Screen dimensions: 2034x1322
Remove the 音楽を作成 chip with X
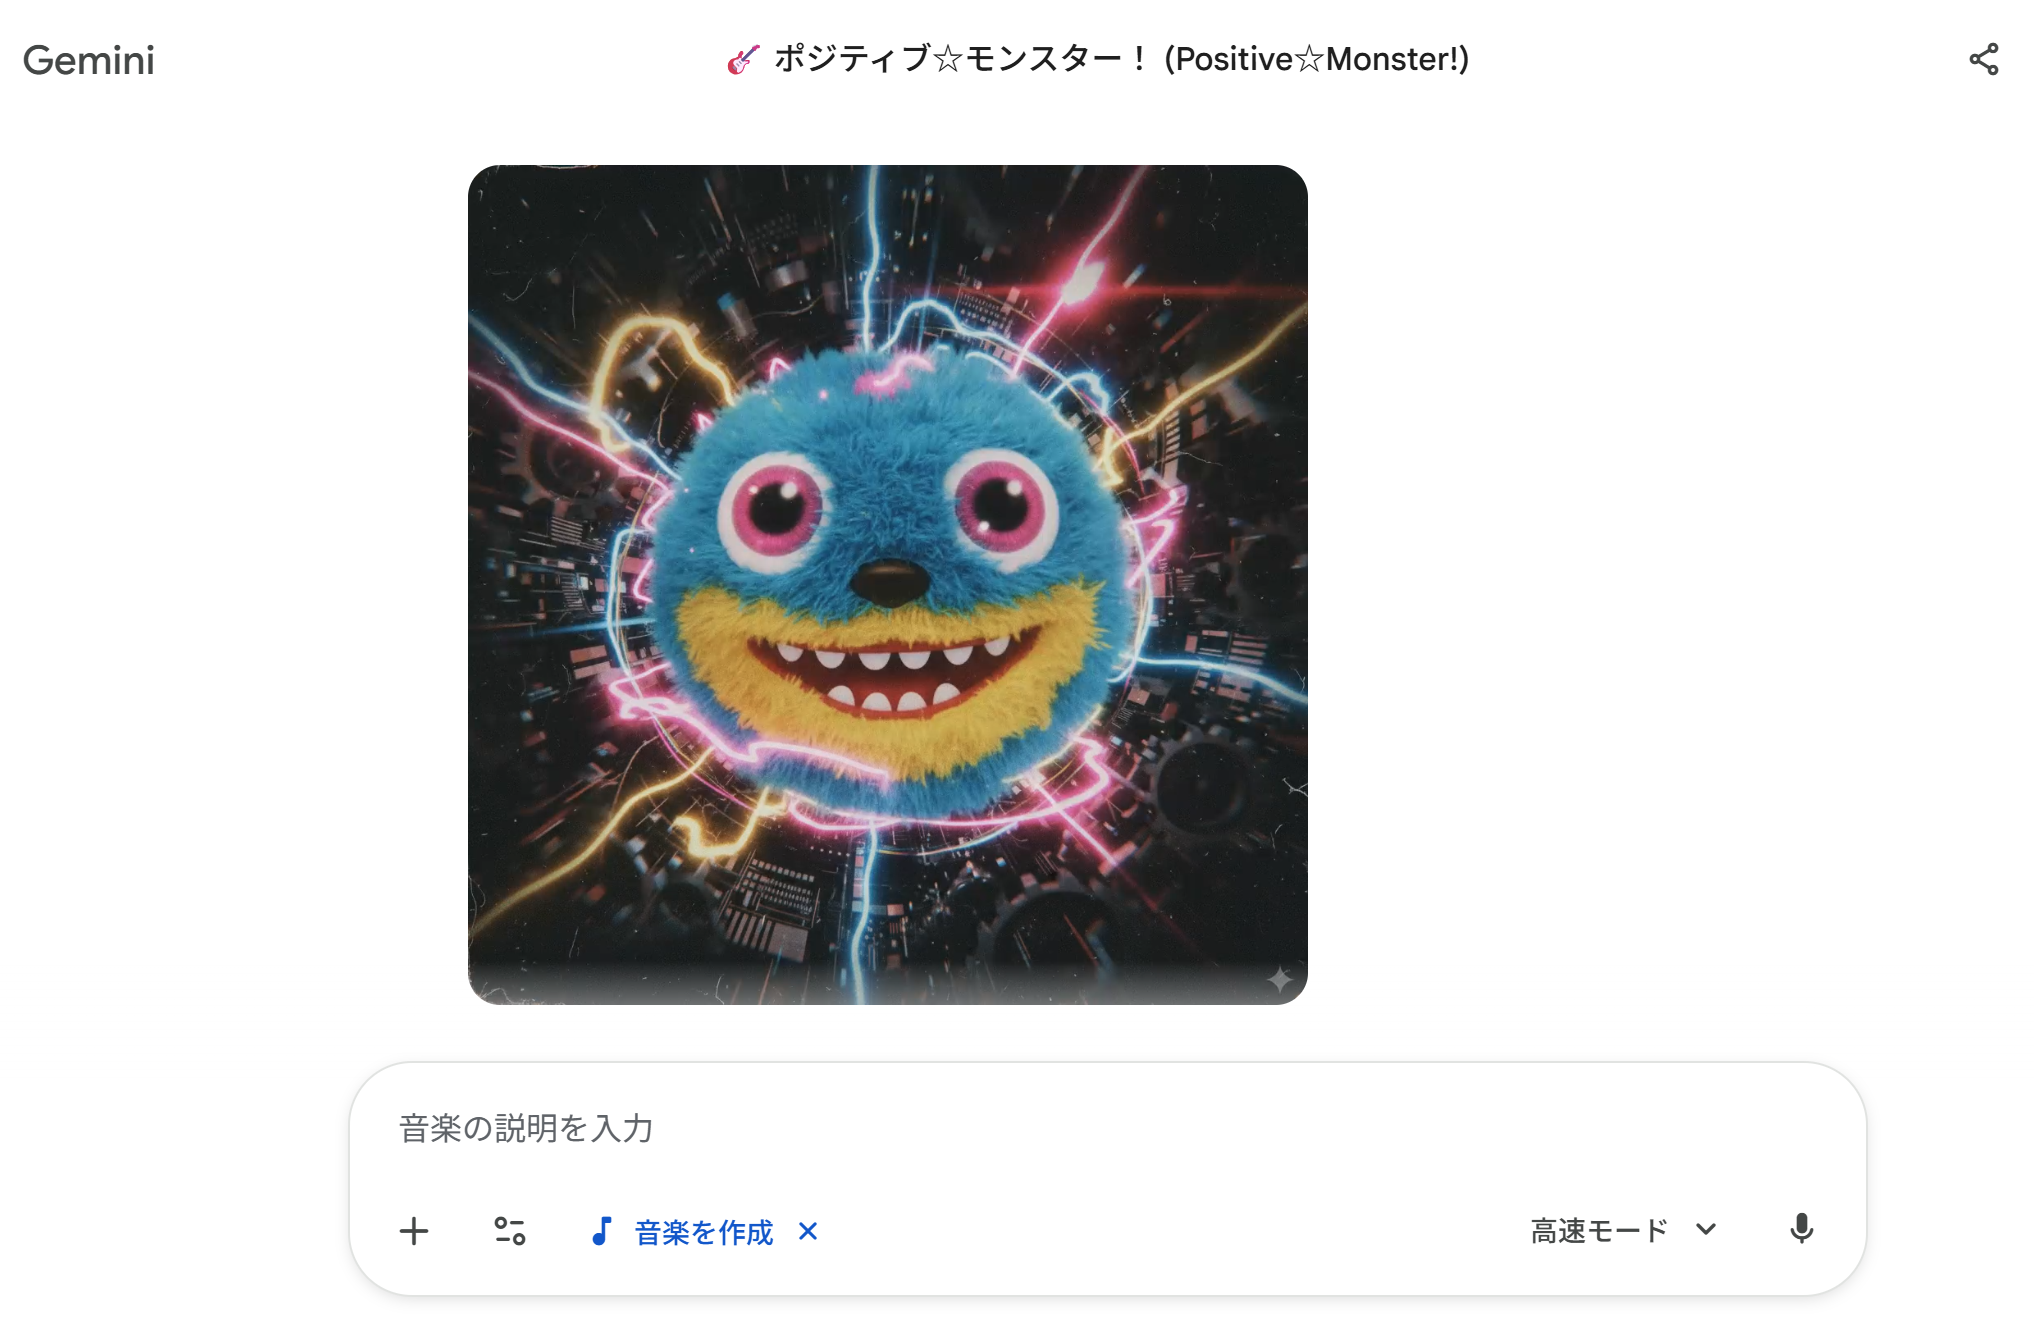point(808,1231)
